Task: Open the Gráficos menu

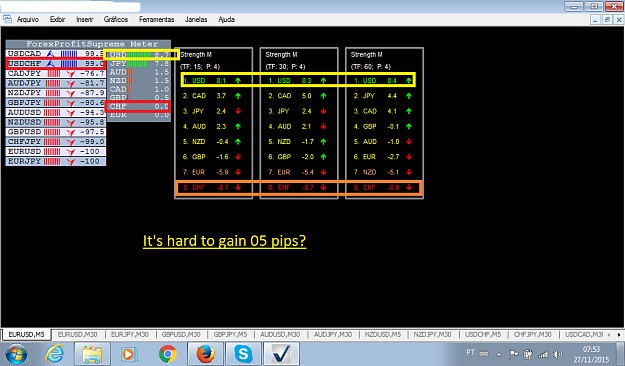Action: tap(116, 19)
